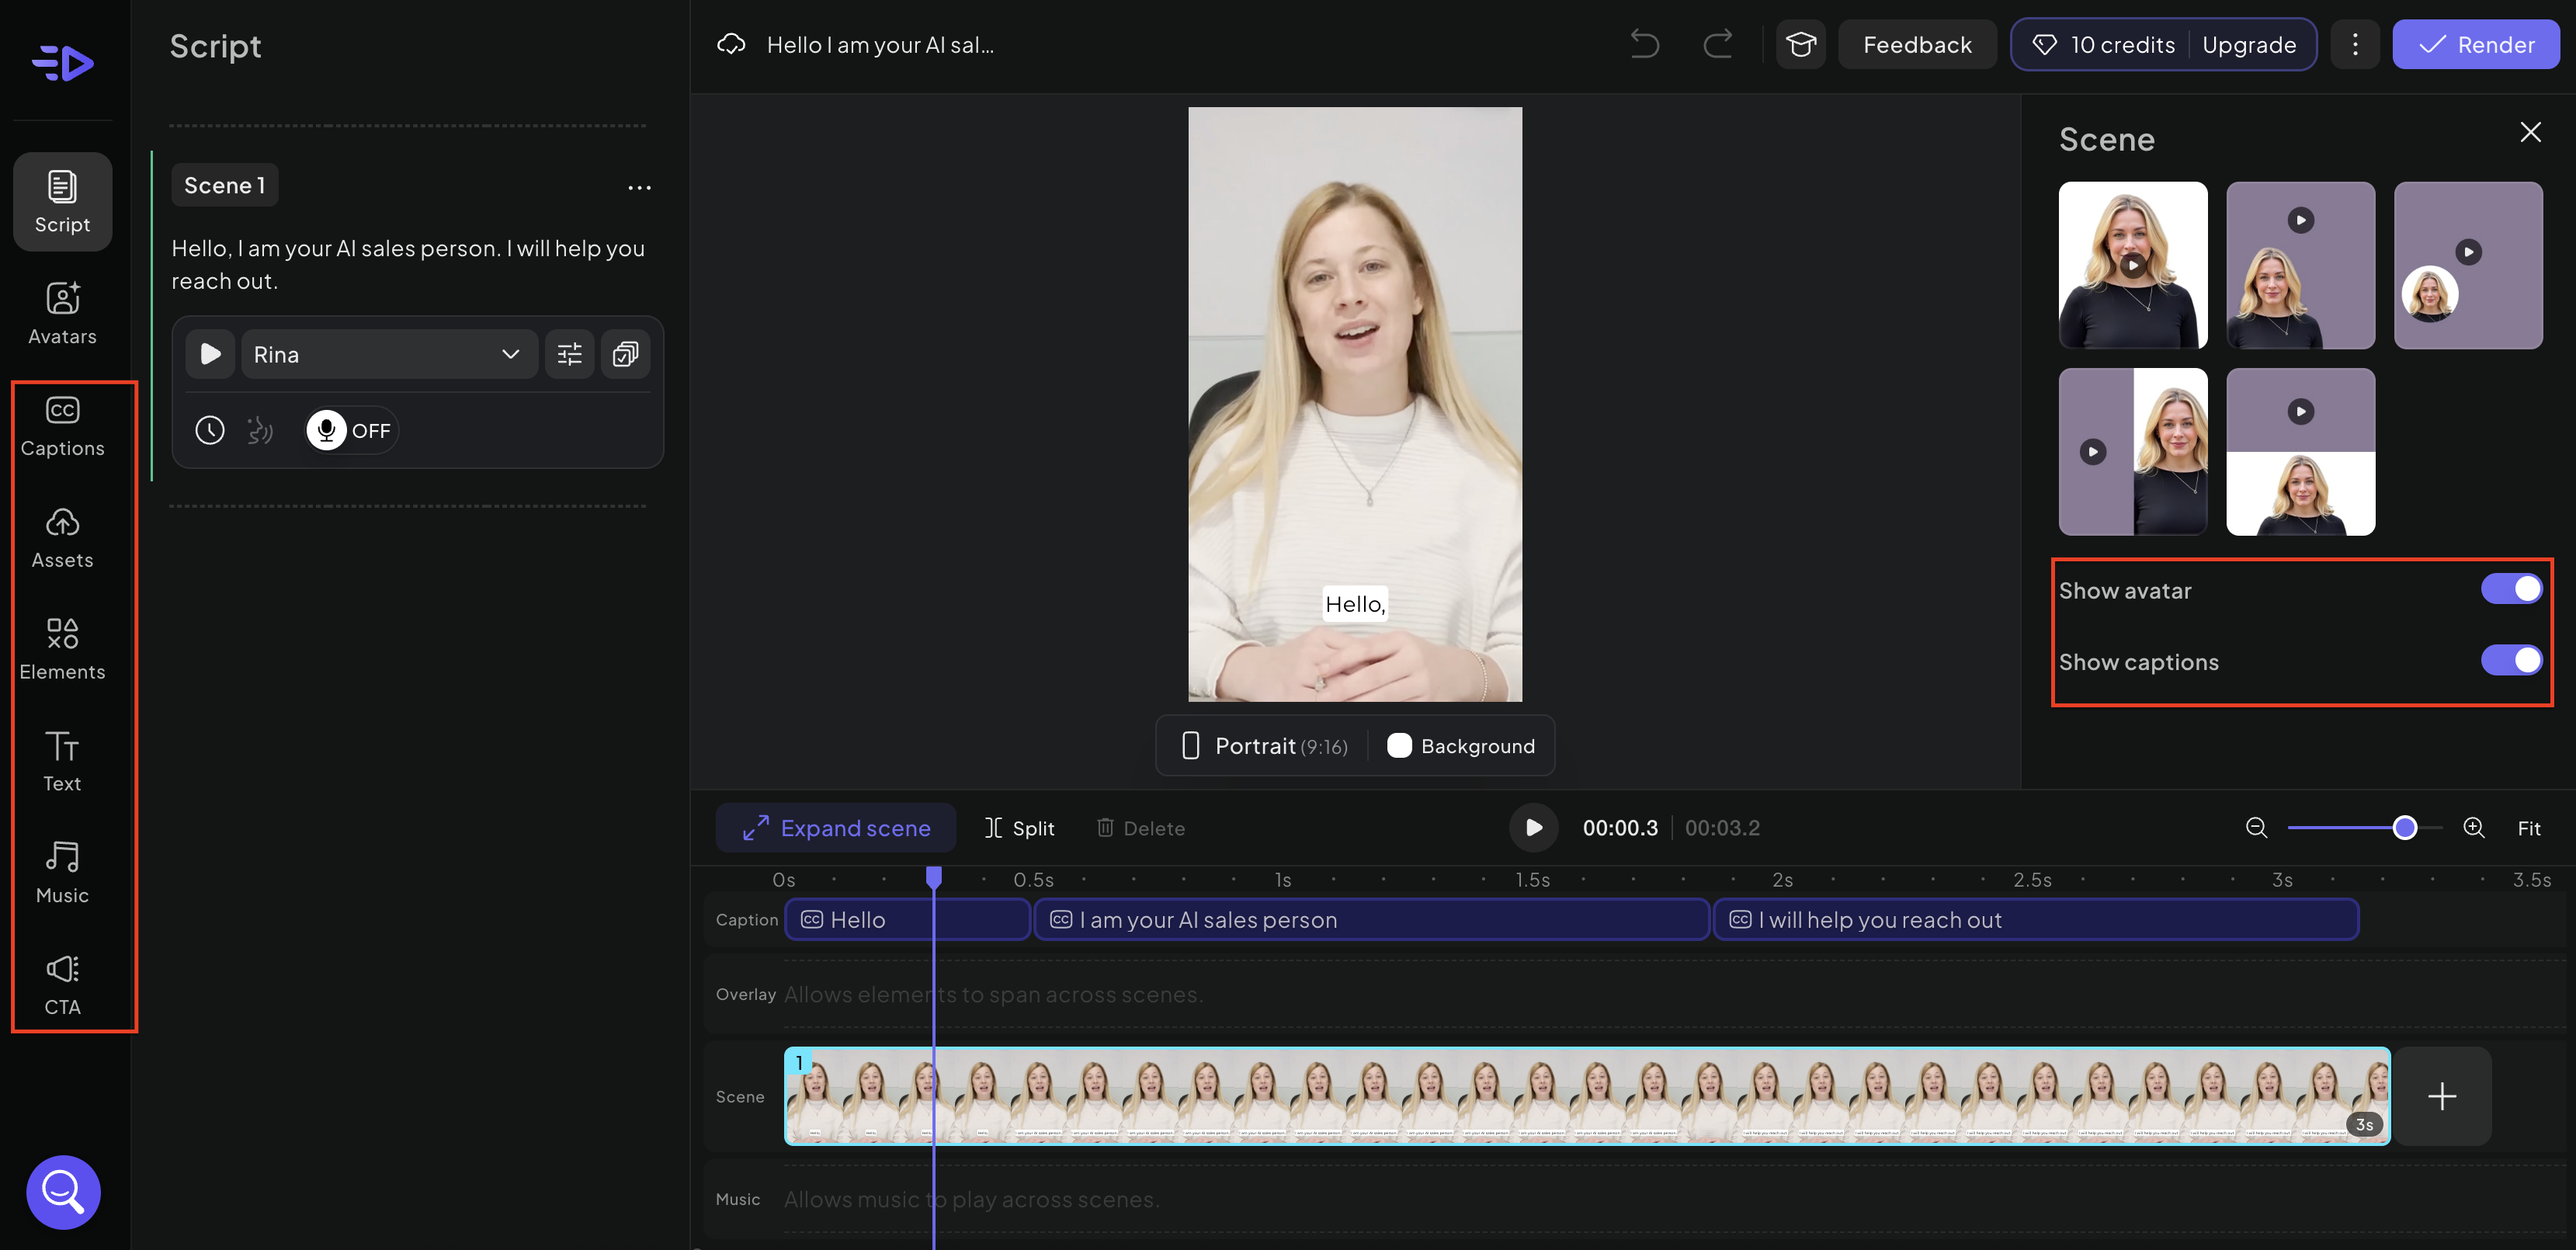
Task: Click the Upgrade button
Action: pyautogui.click(x=2250, y=44)
